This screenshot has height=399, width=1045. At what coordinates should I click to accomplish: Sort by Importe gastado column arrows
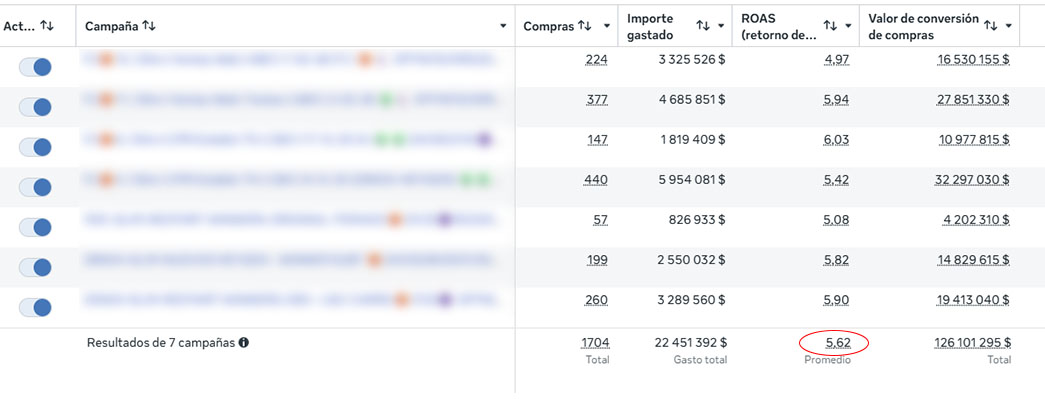click(703, 26)
